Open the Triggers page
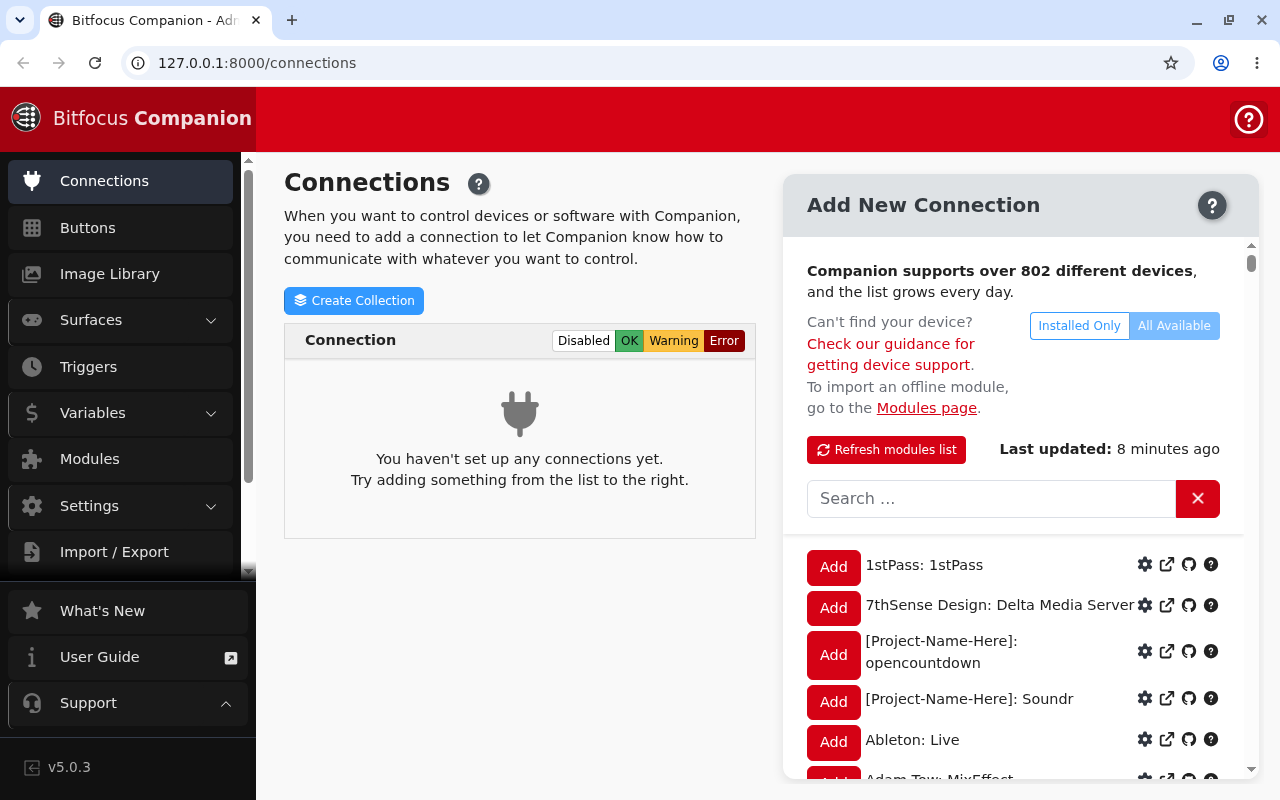The width and height of the screenshot is (1280, 800). [x=120, y=367]
